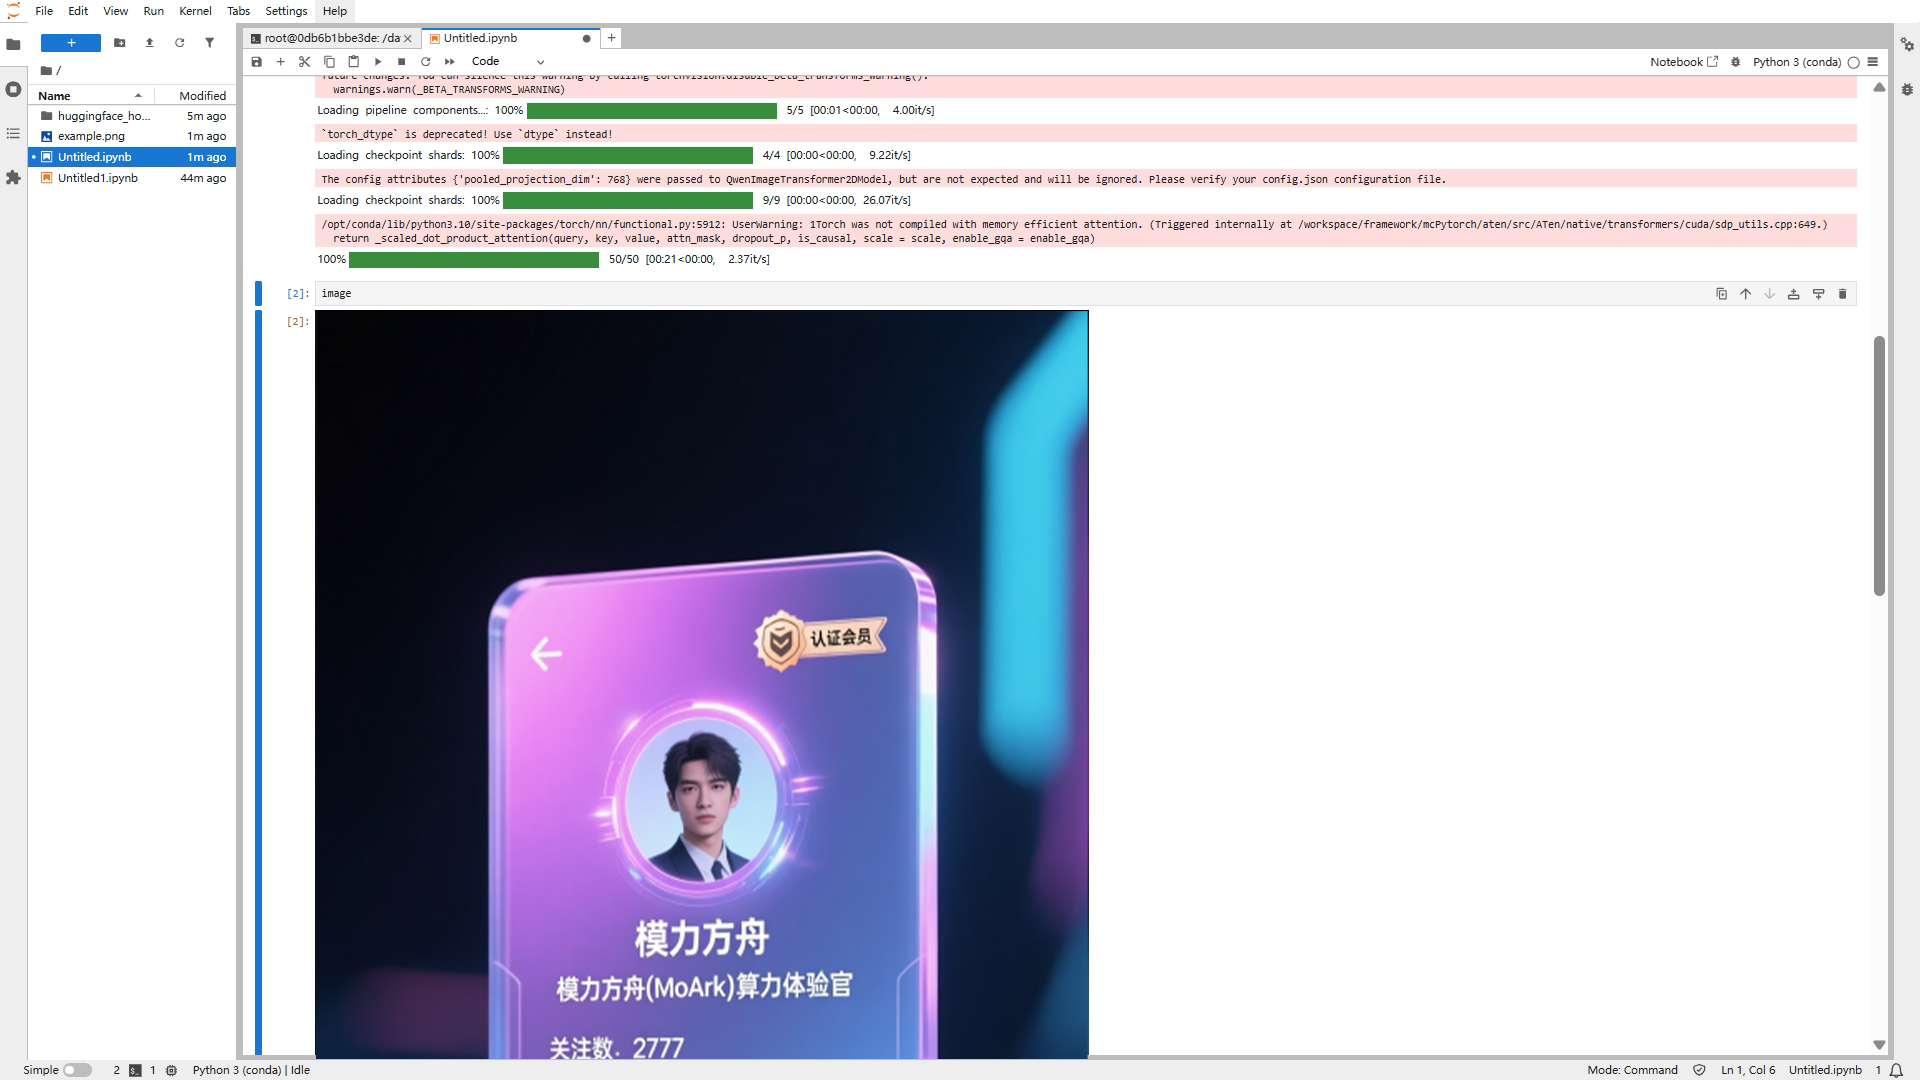Toggle the file filter funnel icon

pos(210,43)
